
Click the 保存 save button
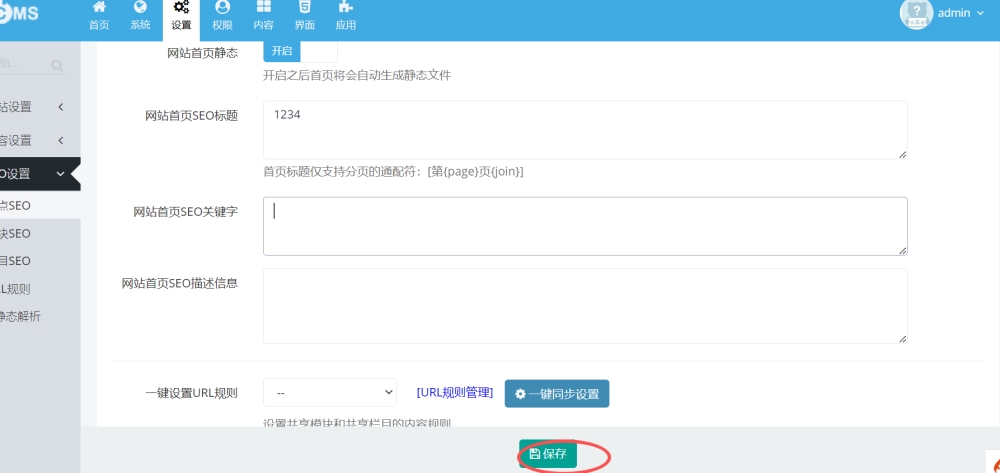(548, 454)
